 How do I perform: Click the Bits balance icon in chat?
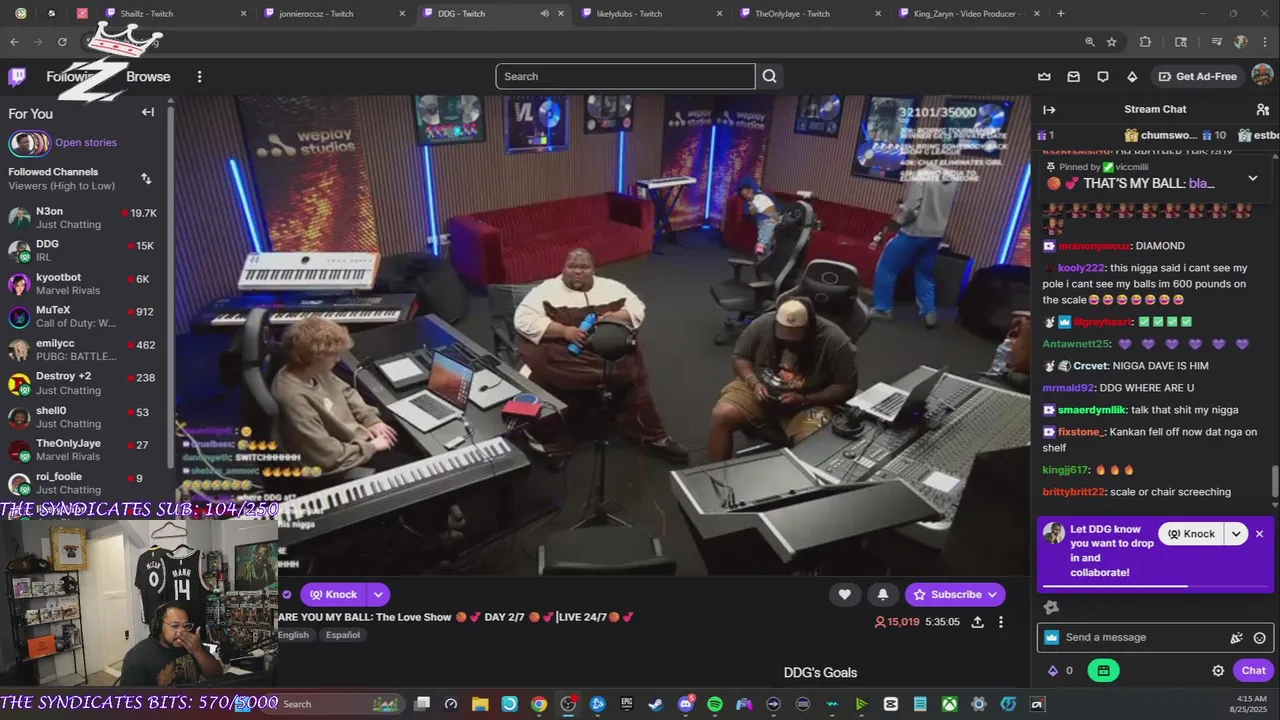[x=1052, y=671]
